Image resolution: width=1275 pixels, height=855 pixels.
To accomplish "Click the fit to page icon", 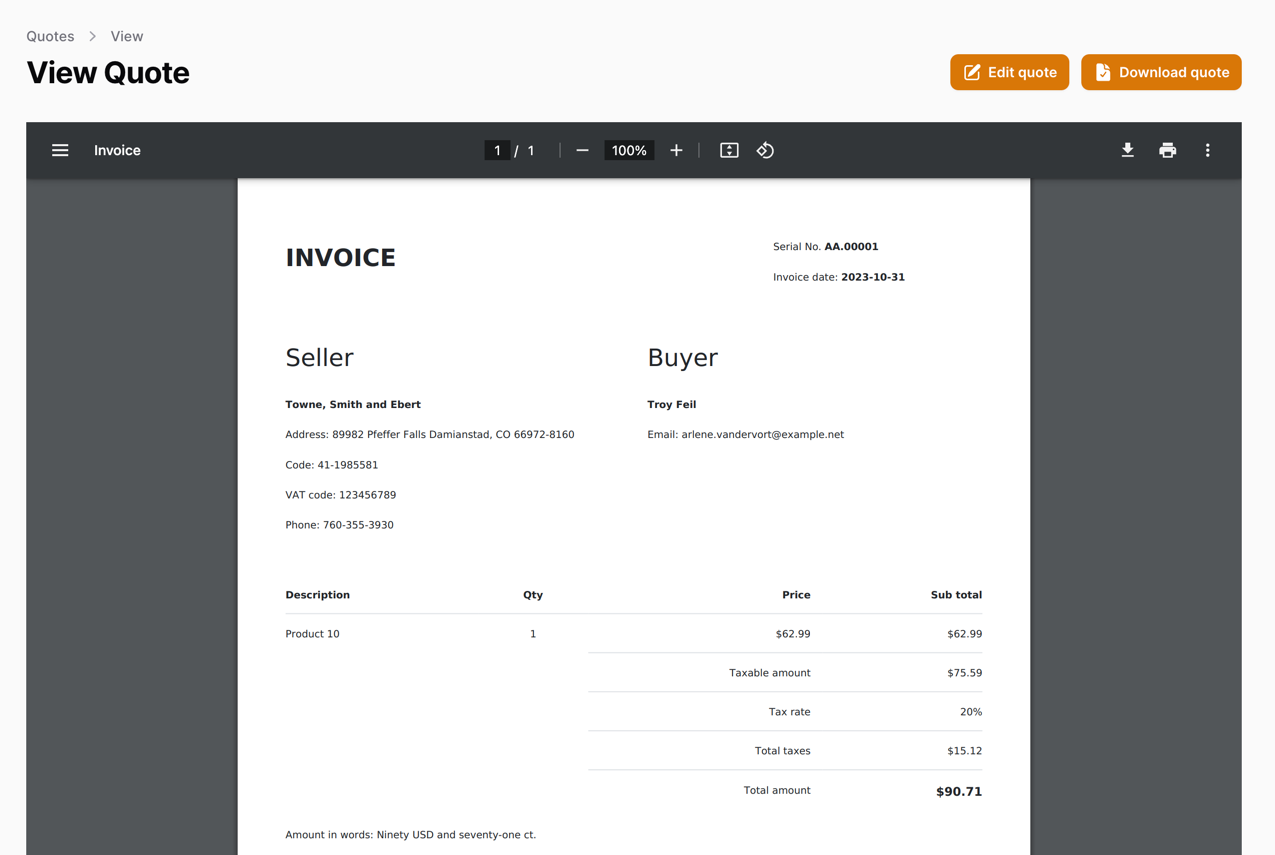I will click(x=729, y=150).
